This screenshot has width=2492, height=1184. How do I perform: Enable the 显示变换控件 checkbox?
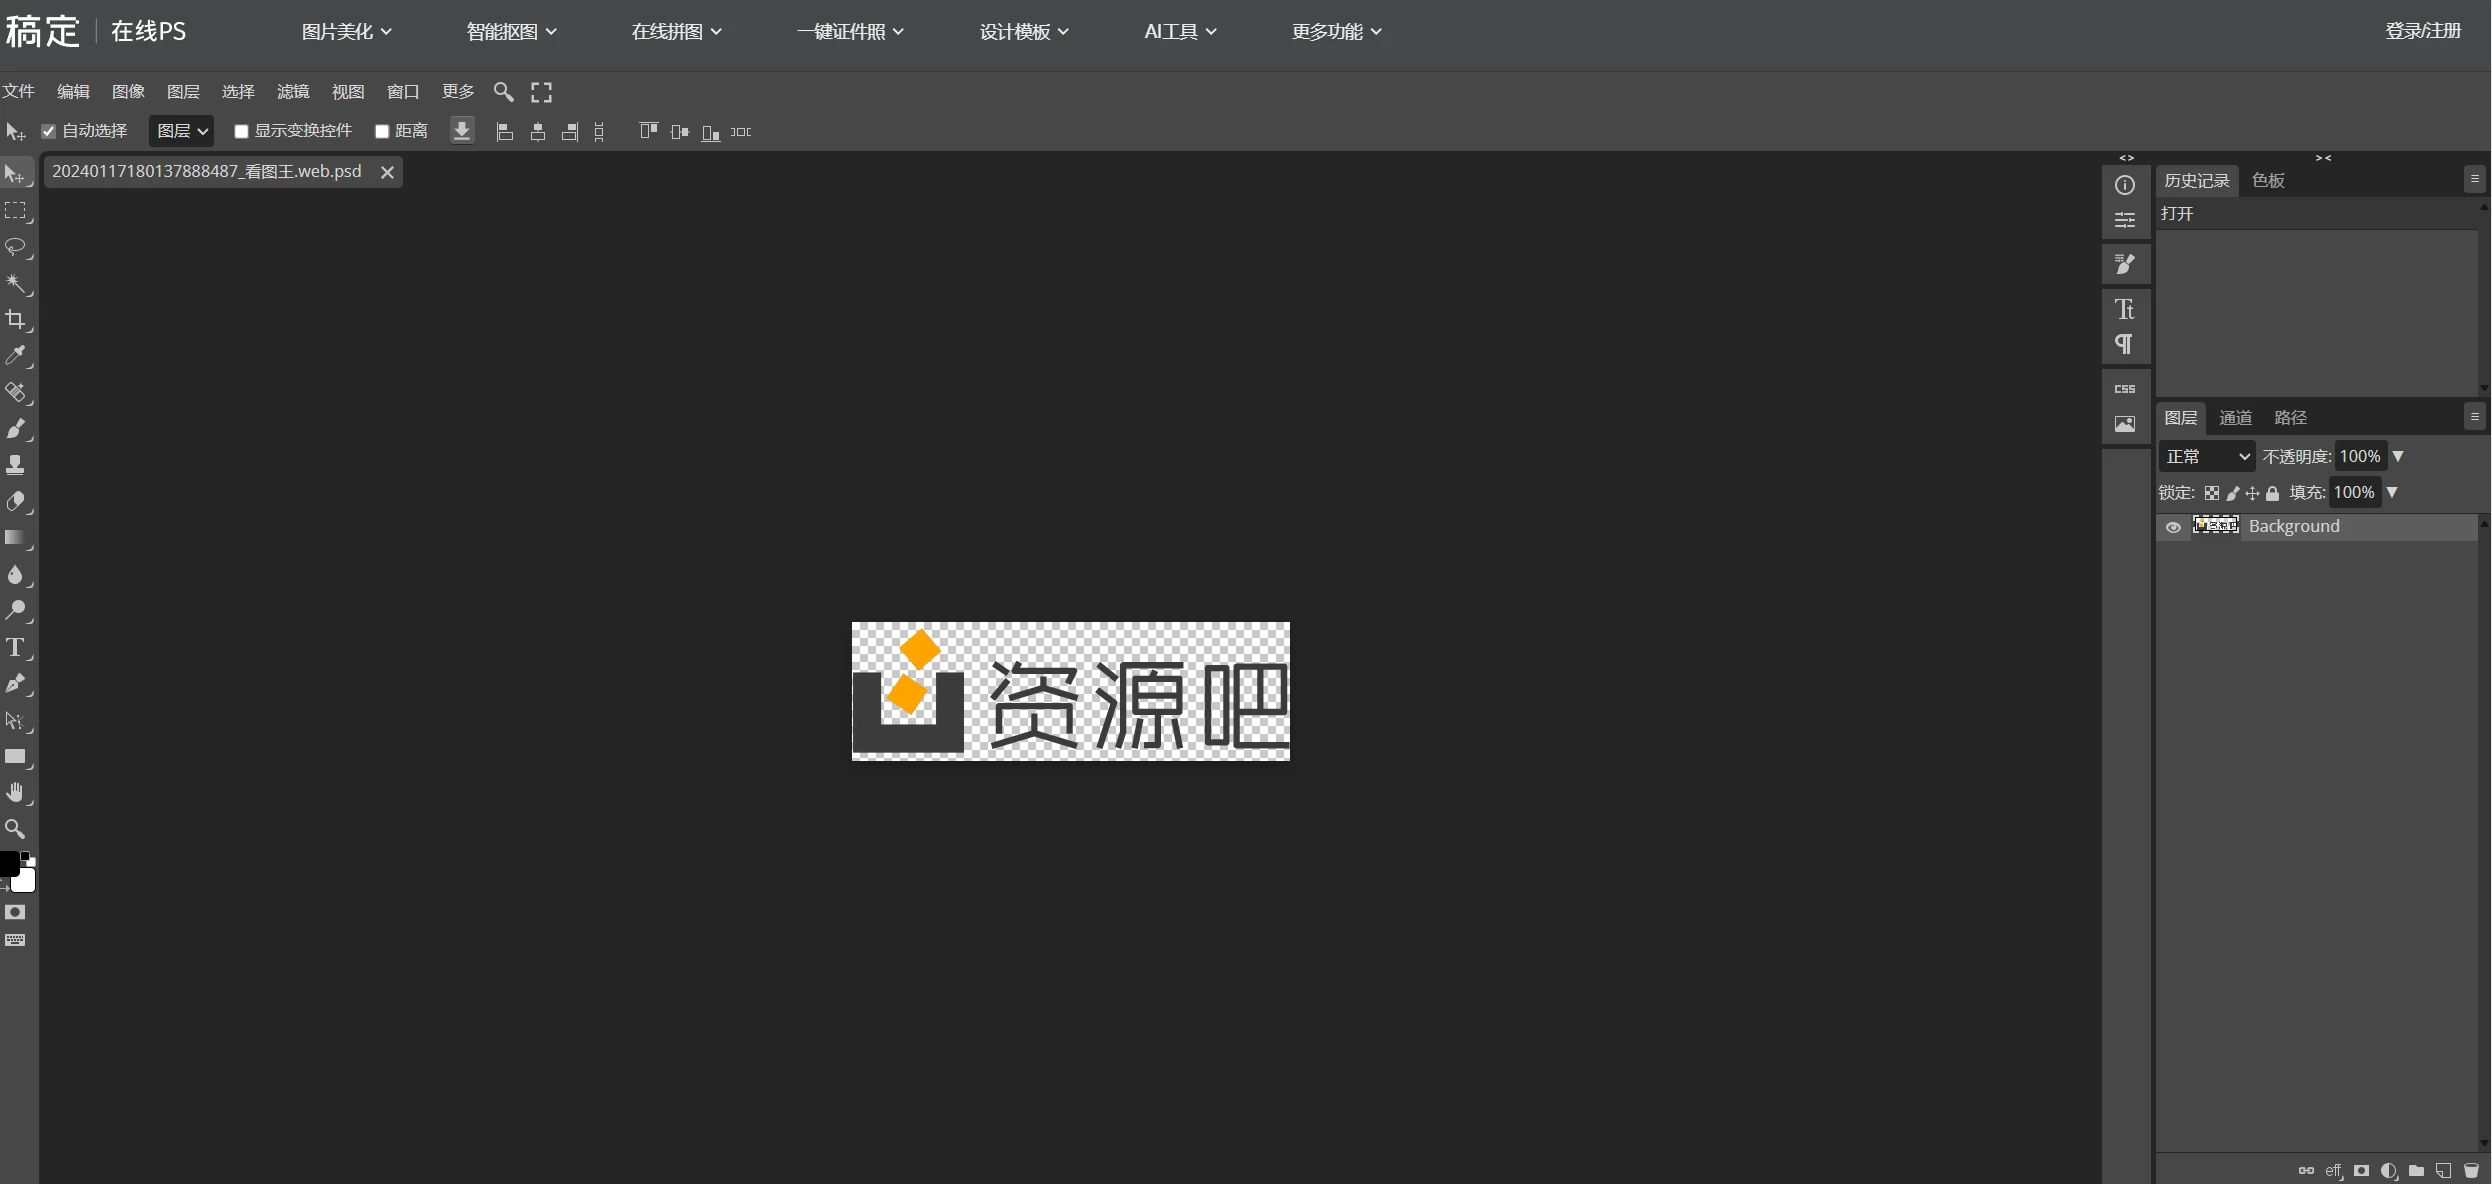coord(240,131)
